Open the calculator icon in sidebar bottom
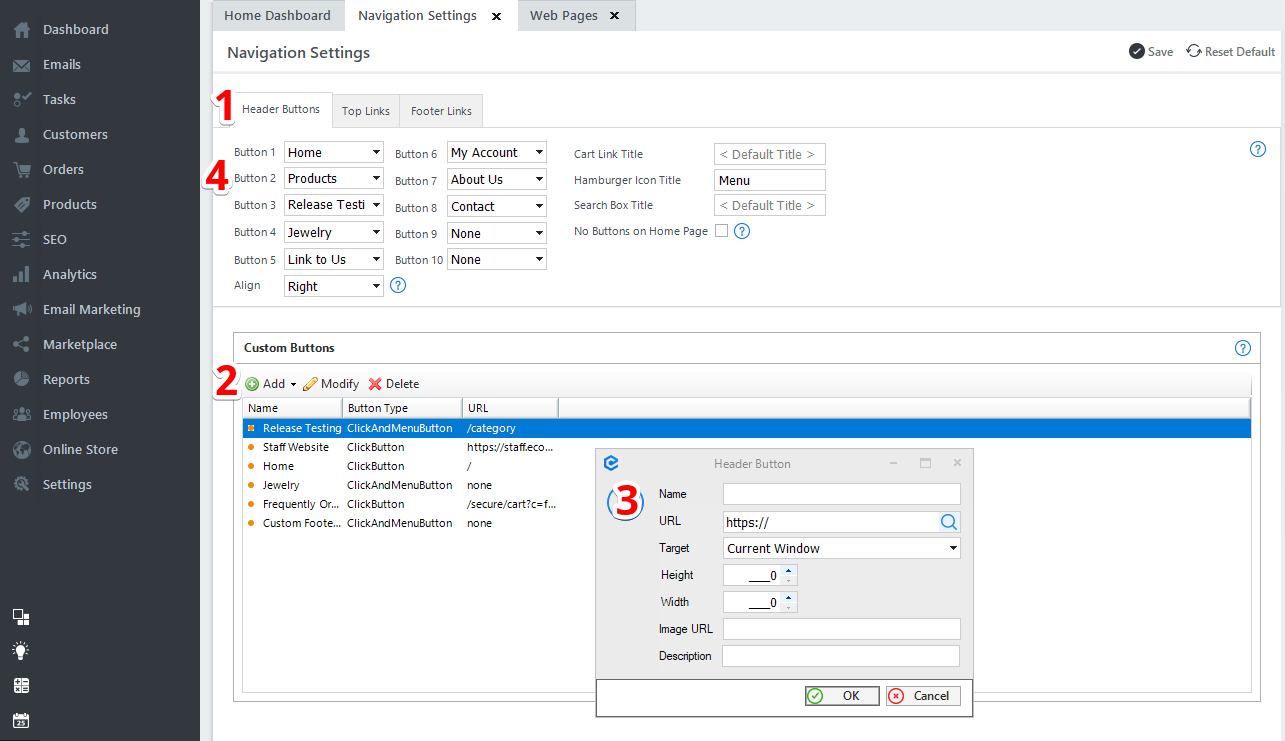This screenshot has height=741, width=1285. click(21, 685)
